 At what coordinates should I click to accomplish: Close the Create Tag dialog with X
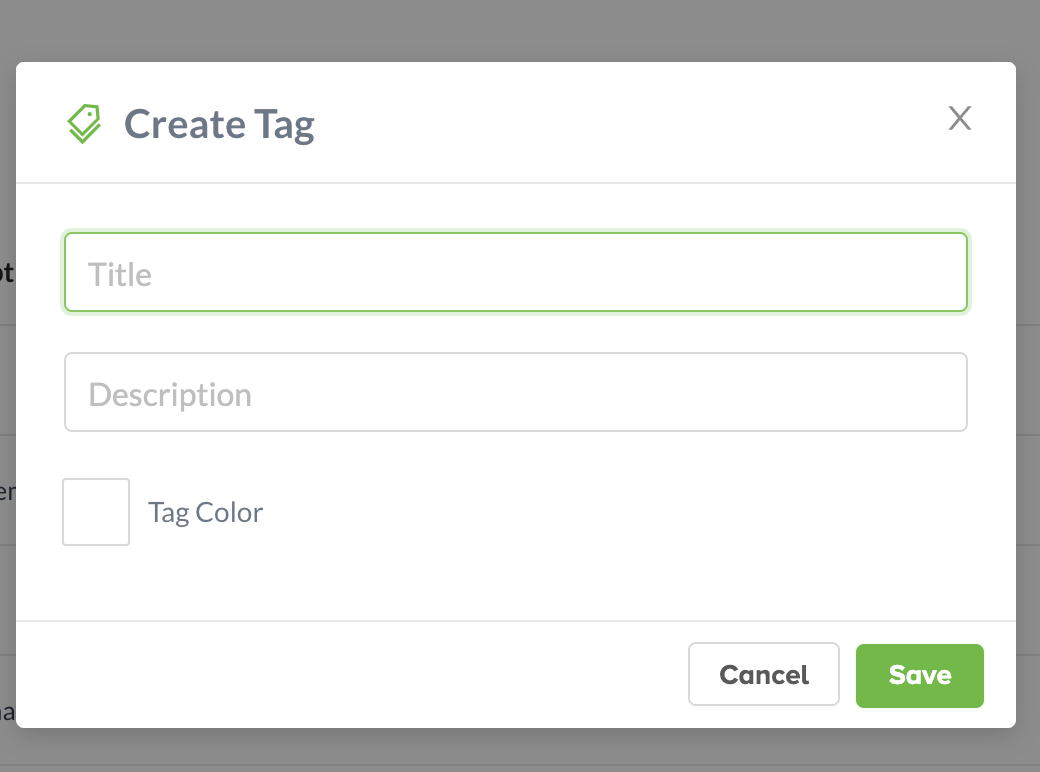tap(960, 119)
